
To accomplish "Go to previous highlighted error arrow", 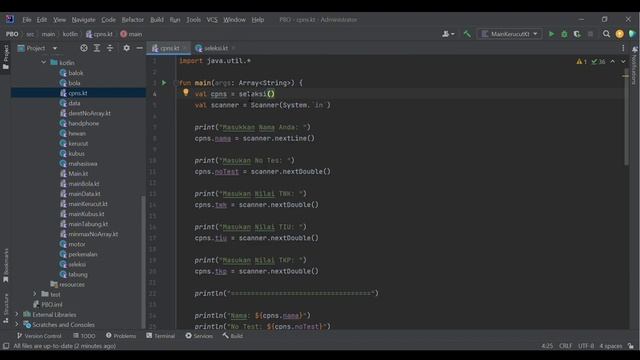I will [612, 62].
